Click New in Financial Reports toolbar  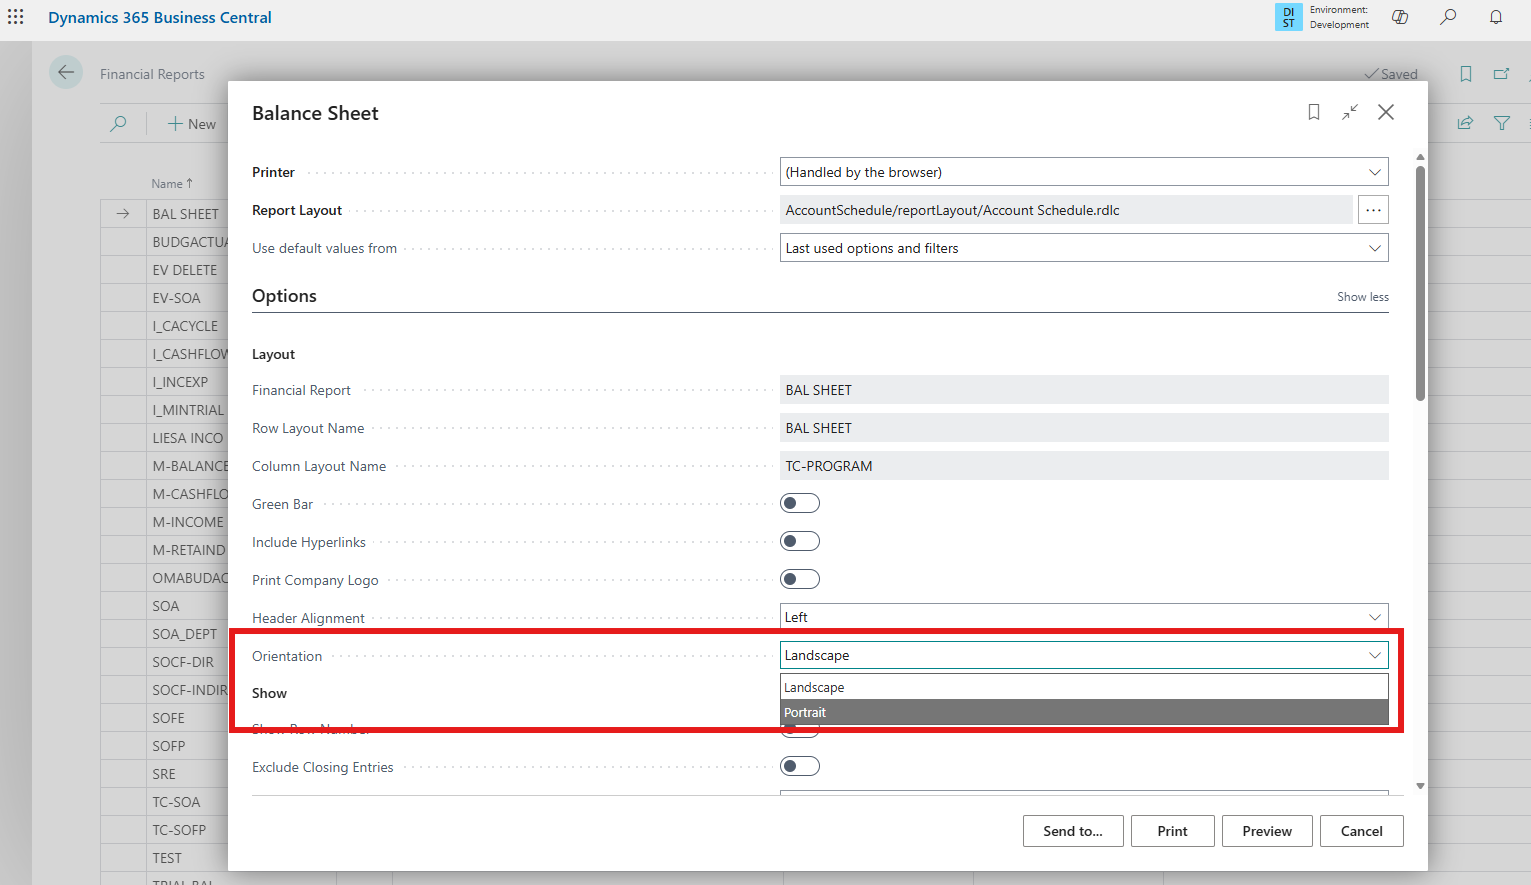(192, 124)
